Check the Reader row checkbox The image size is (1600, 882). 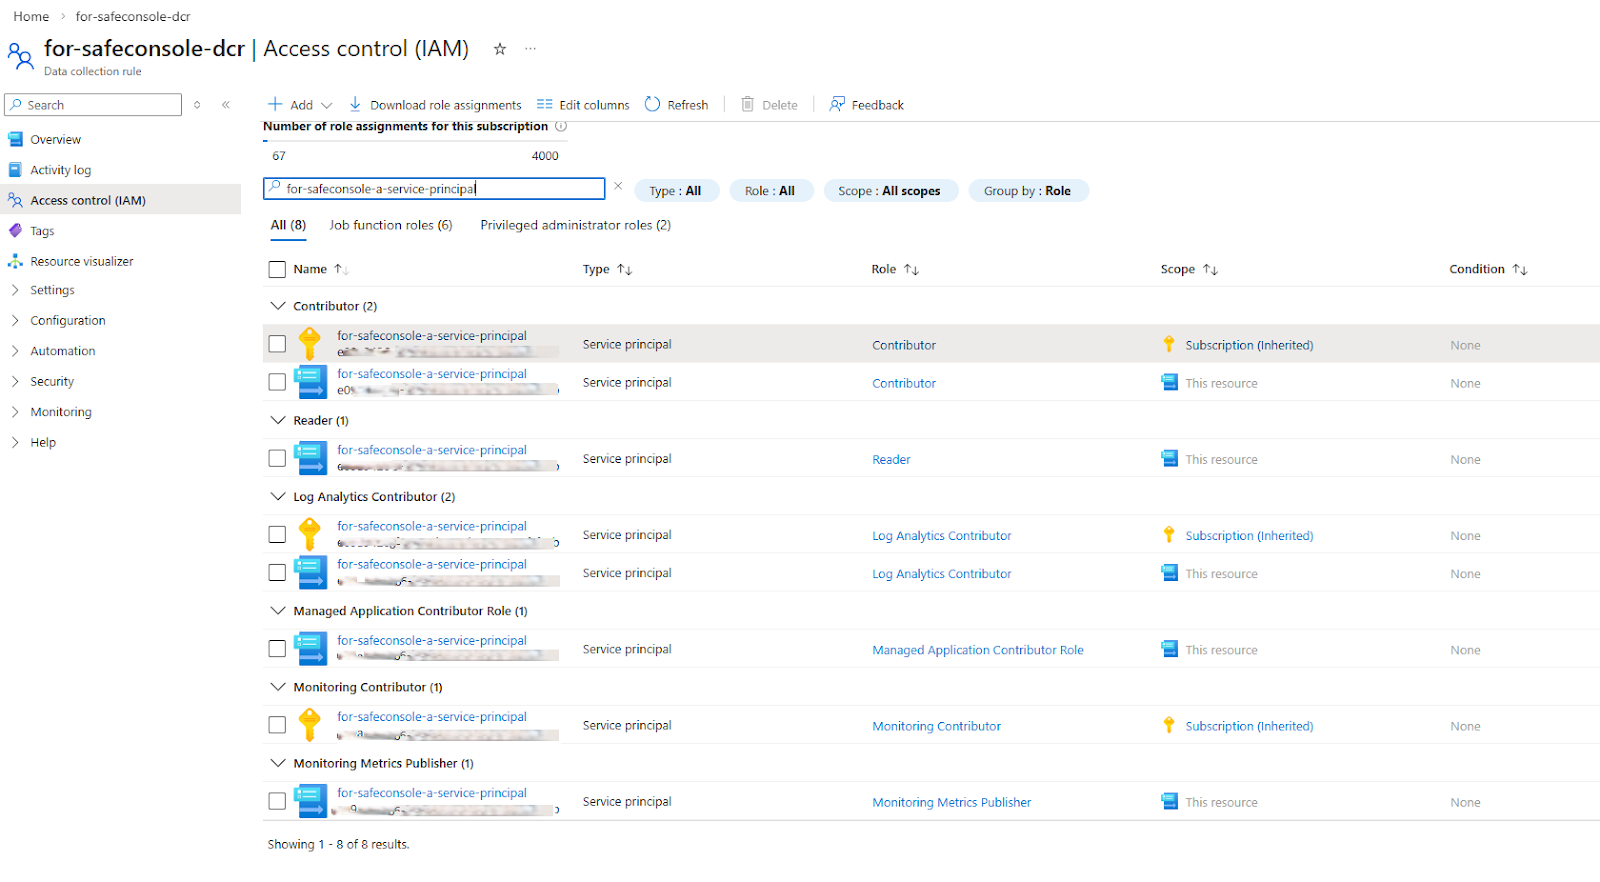pyautogui.click(x=277, y=458)
